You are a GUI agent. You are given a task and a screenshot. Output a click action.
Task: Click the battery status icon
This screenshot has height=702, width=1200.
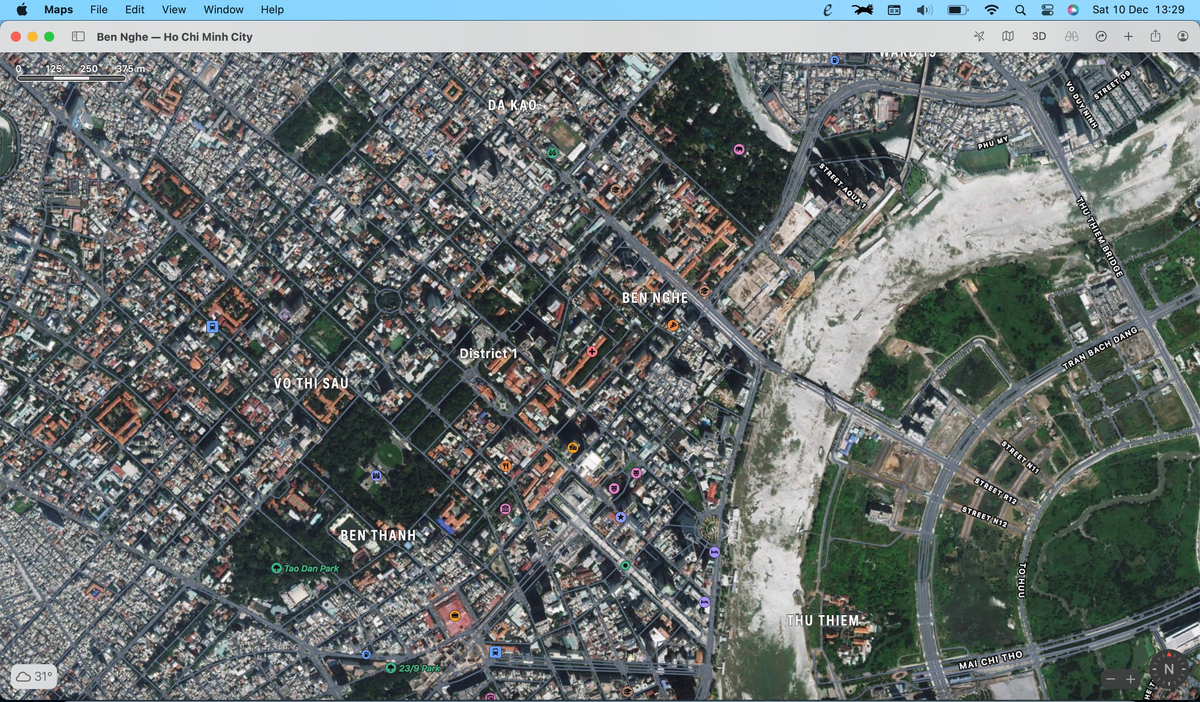coord(957,9)
